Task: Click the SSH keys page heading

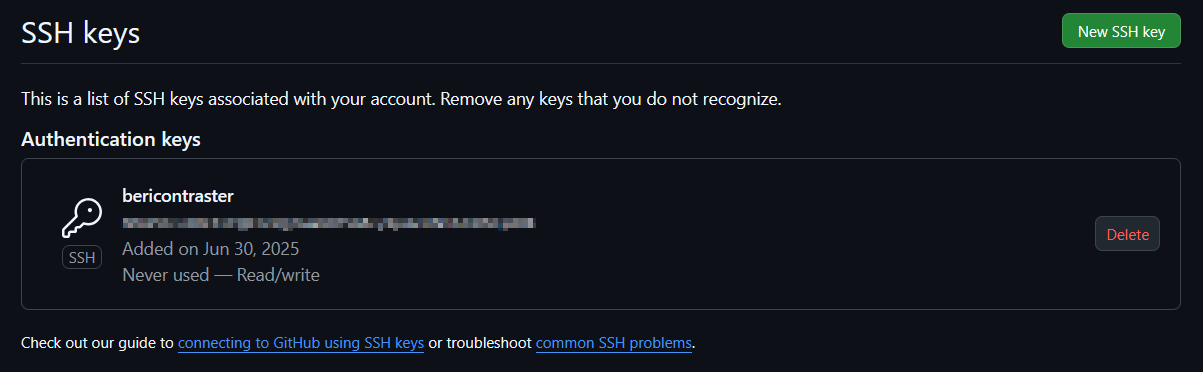Action: (81, 32)
